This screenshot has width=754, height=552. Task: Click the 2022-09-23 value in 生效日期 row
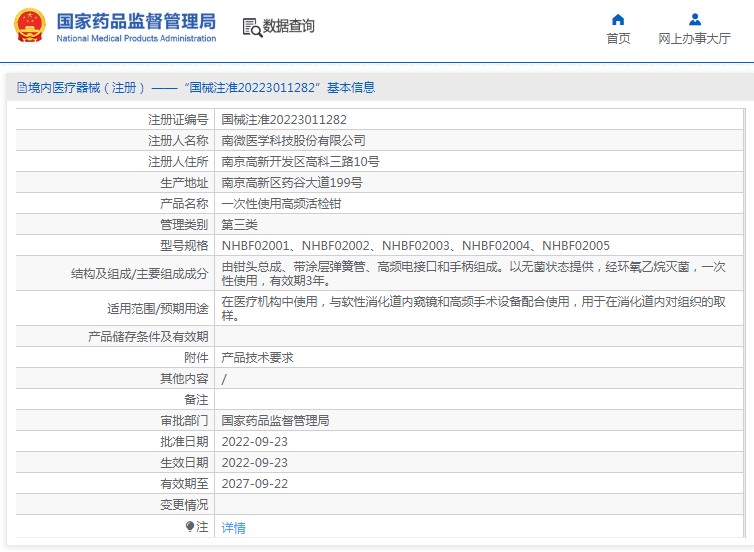(x=254, y=463)
